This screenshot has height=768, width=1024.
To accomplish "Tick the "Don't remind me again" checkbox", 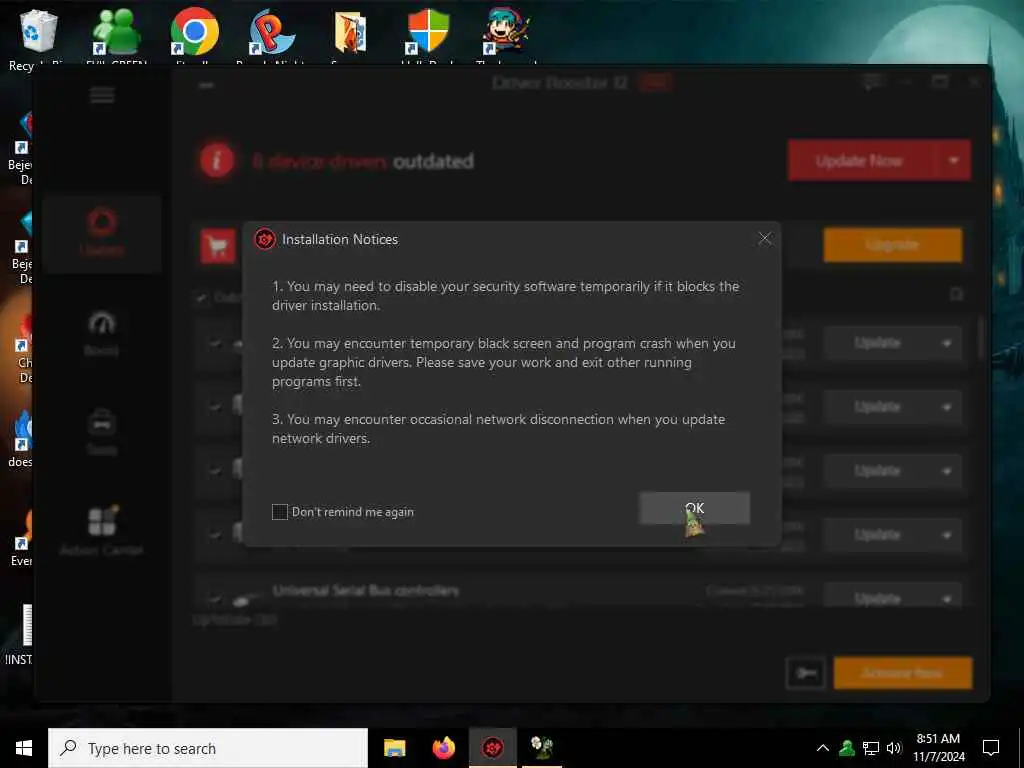I will click(280, 512).
